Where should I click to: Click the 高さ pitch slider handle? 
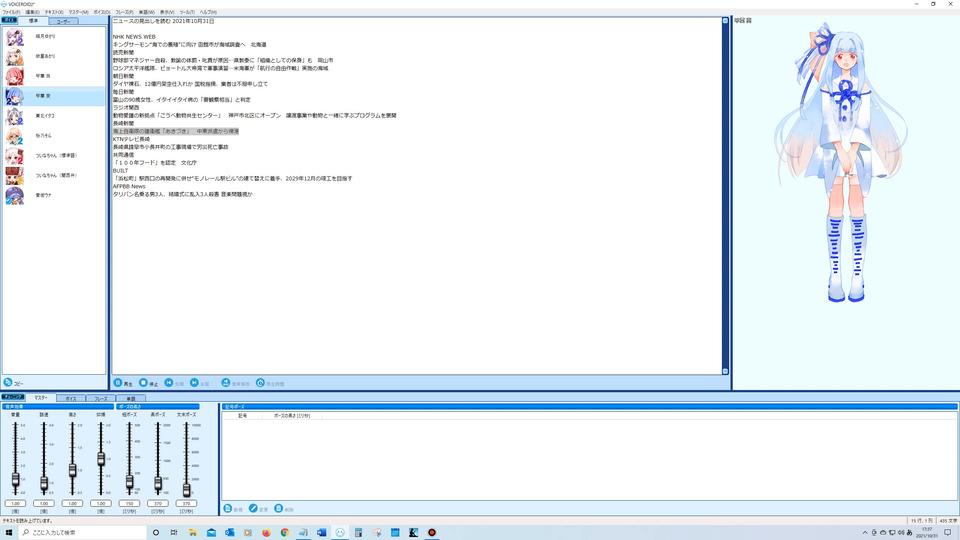pyautogui.click(x=72, y=470)
